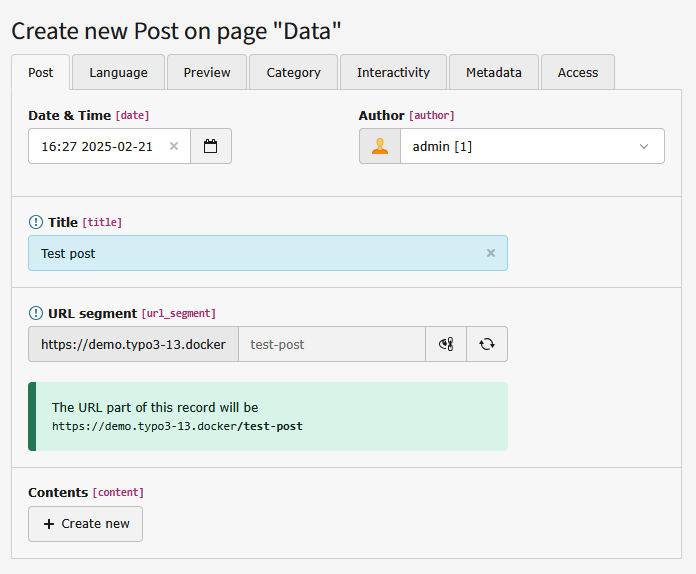Viewport: 696px width, 574px height.
Task: Toggle manual URL segment editing
Action: pos(446,344)
